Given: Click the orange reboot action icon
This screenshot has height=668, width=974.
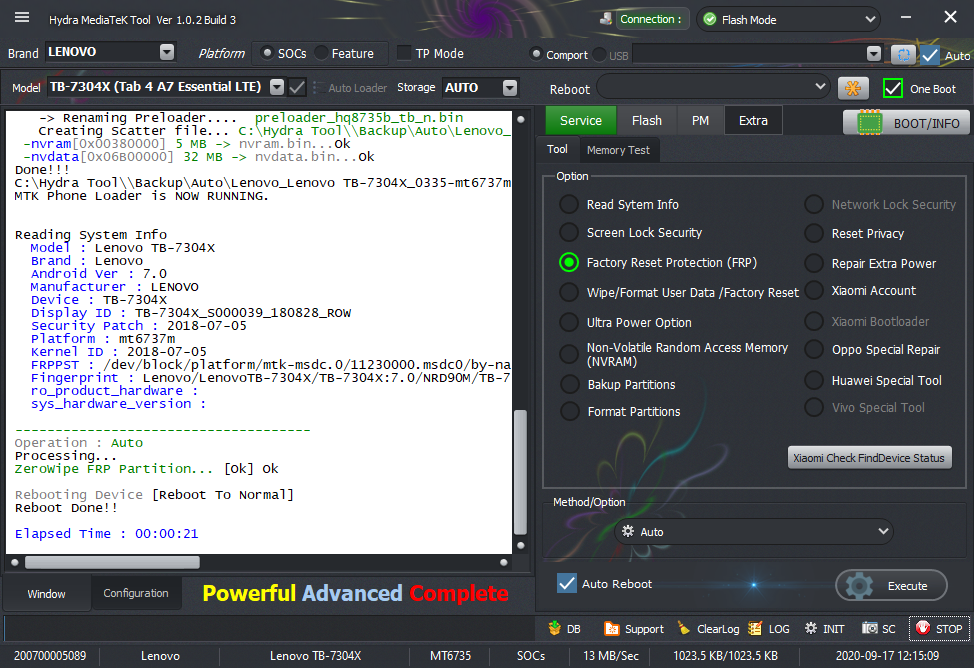Looking at the screenshot, I should [x=853, y=88].
